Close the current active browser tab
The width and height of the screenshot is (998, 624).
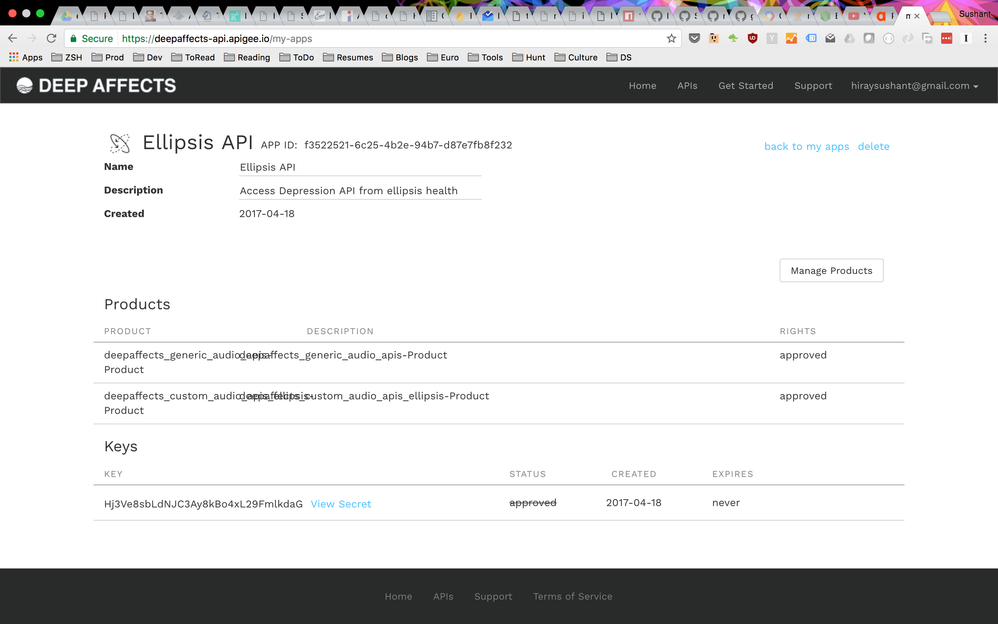coord(917,16)
